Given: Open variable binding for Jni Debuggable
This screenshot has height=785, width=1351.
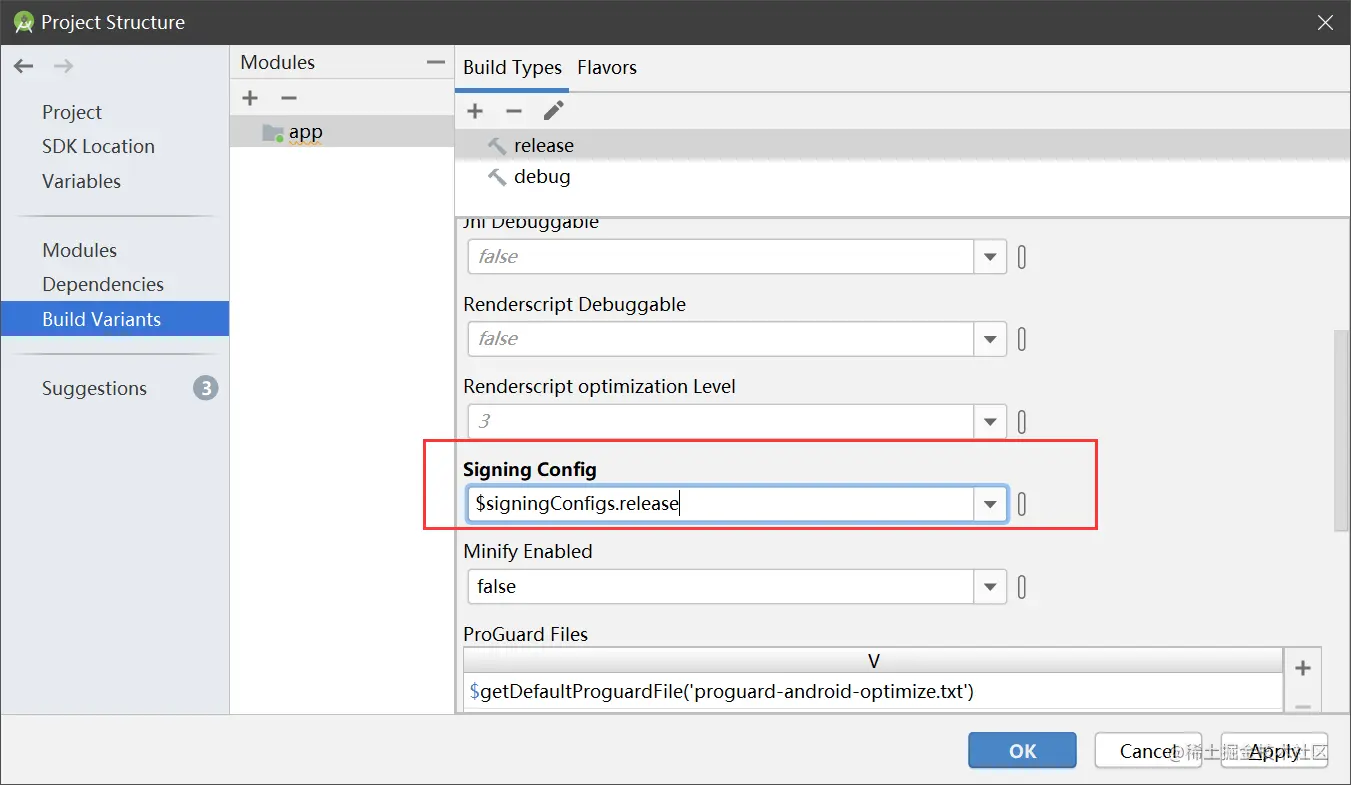Looking at the screenshot, I should [x=1022, y=257].
